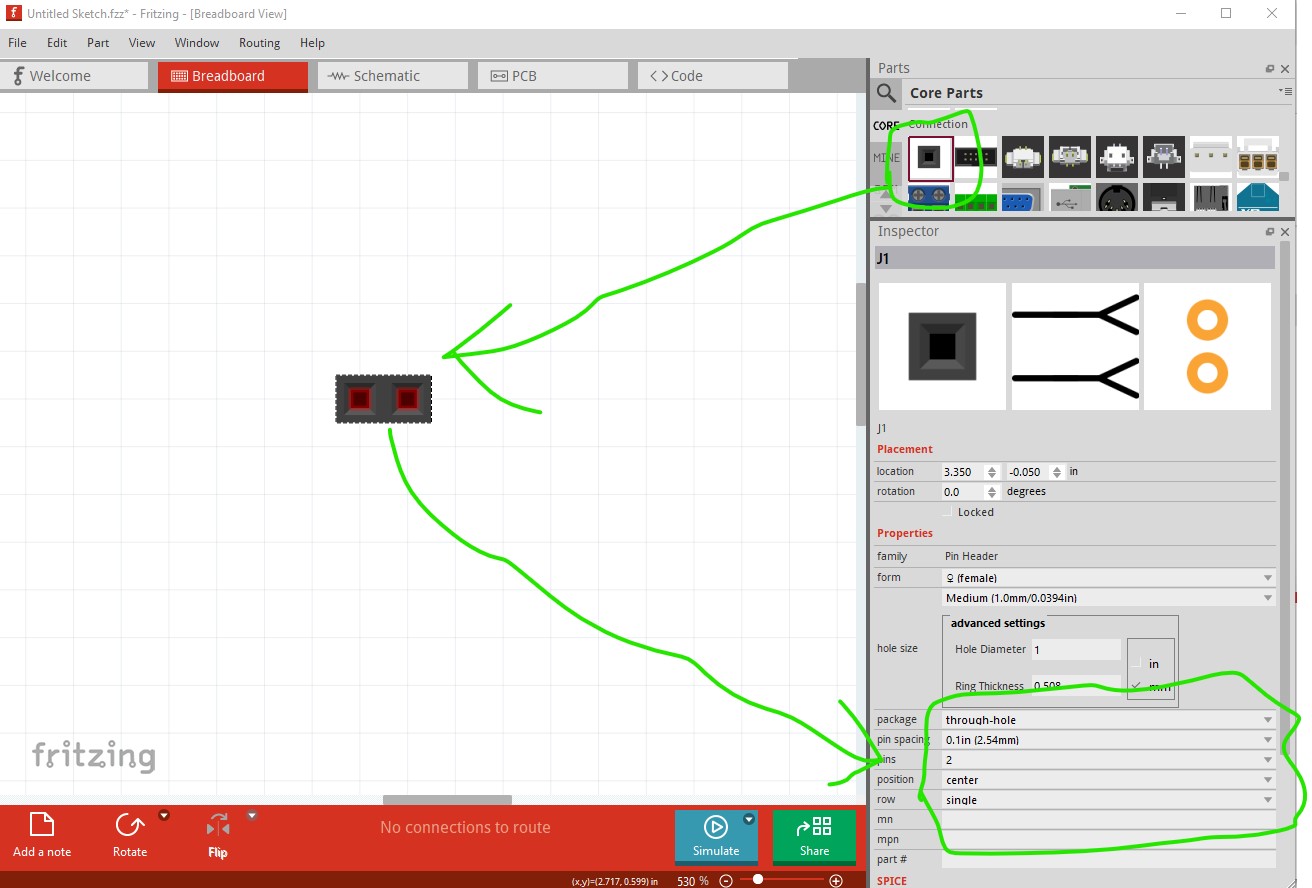Open the pin spacing dropdown
1312x888 pixels.
click(x=1108, y=740)
